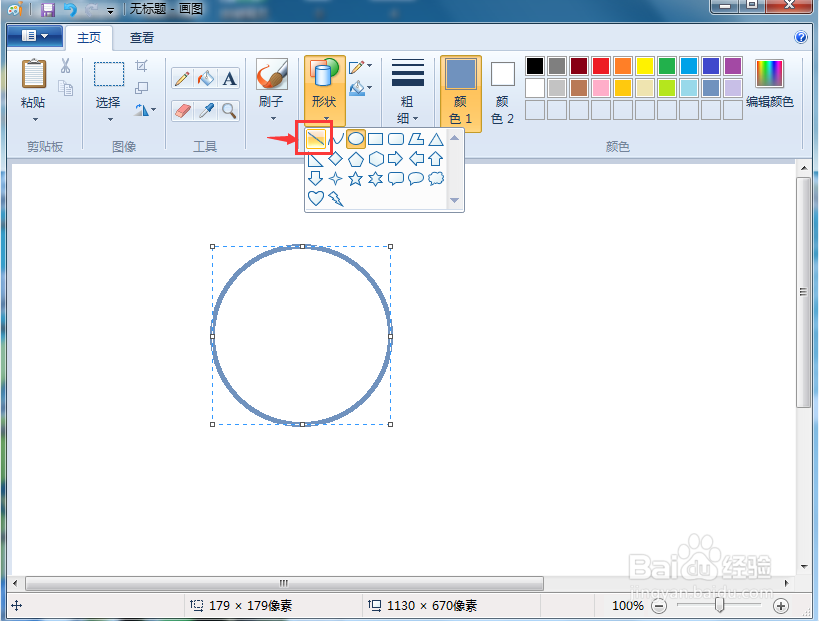Select the heart shape

(x=315, y=198)
